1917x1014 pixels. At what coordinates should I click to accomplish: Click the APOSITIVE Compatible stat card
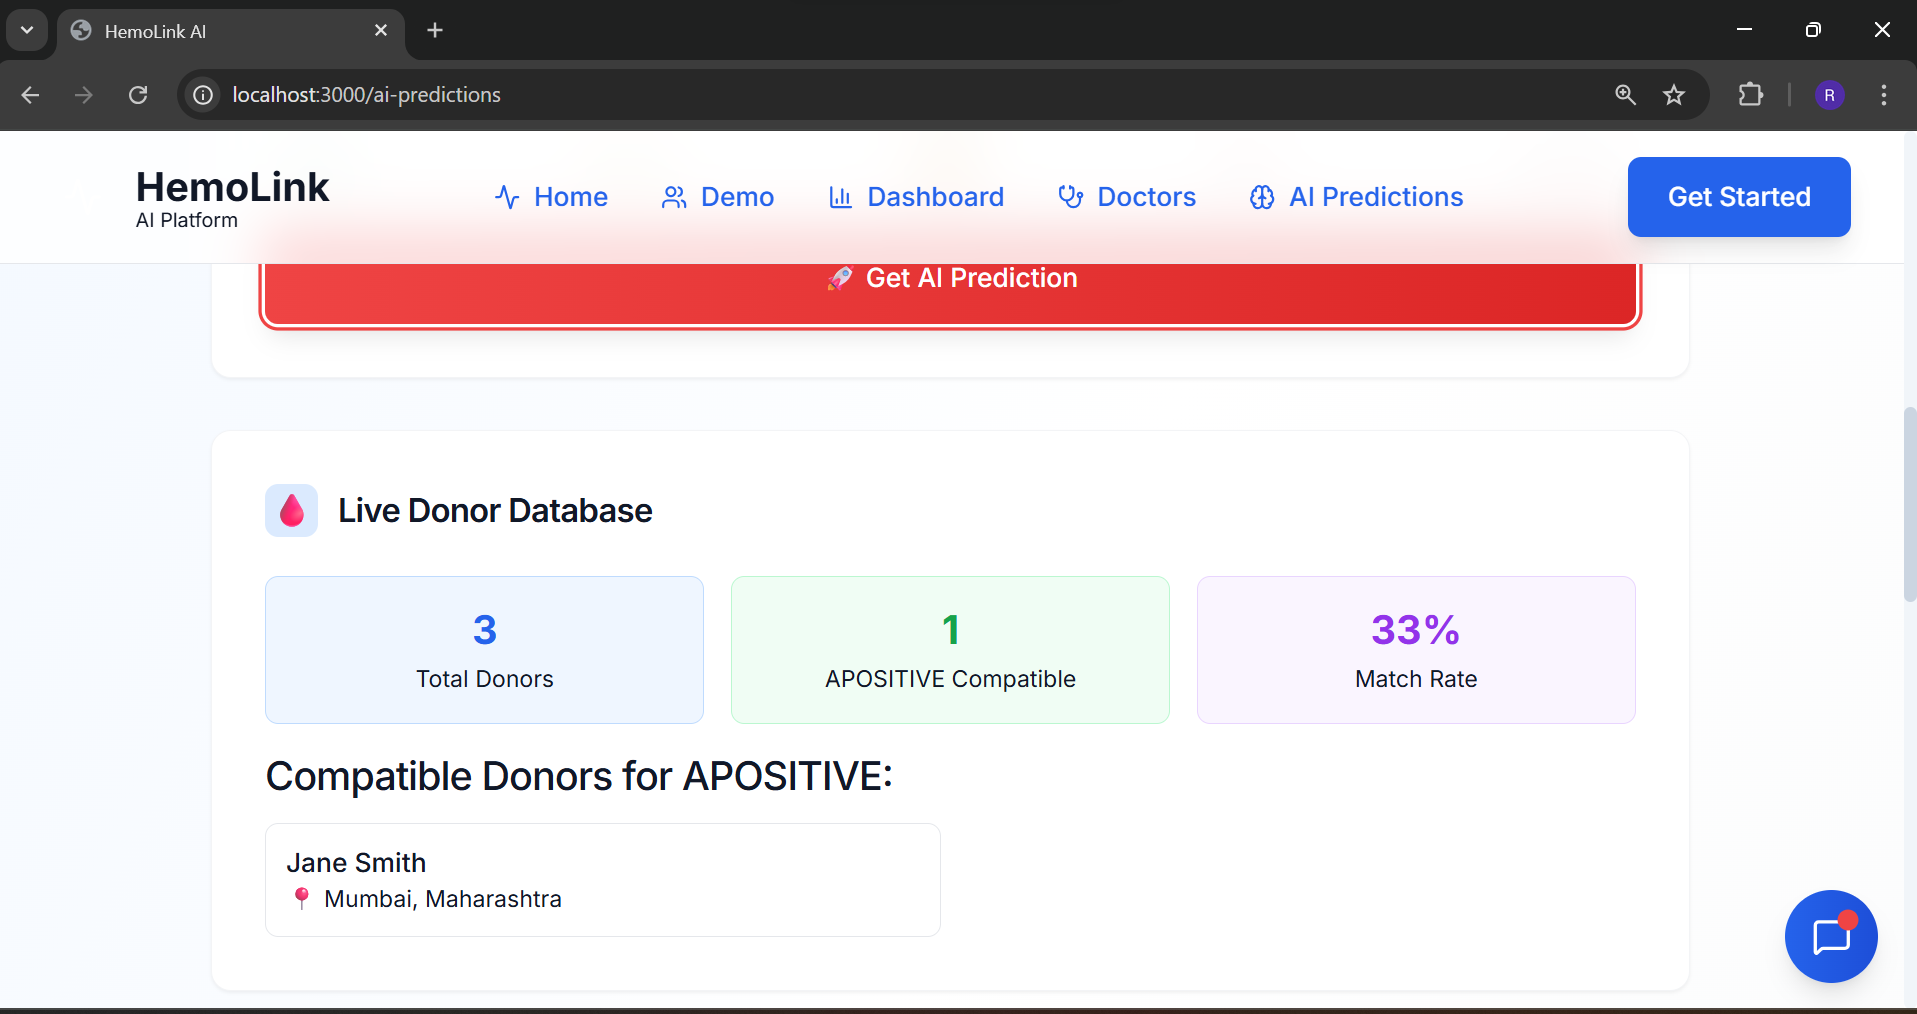(950, 650)
